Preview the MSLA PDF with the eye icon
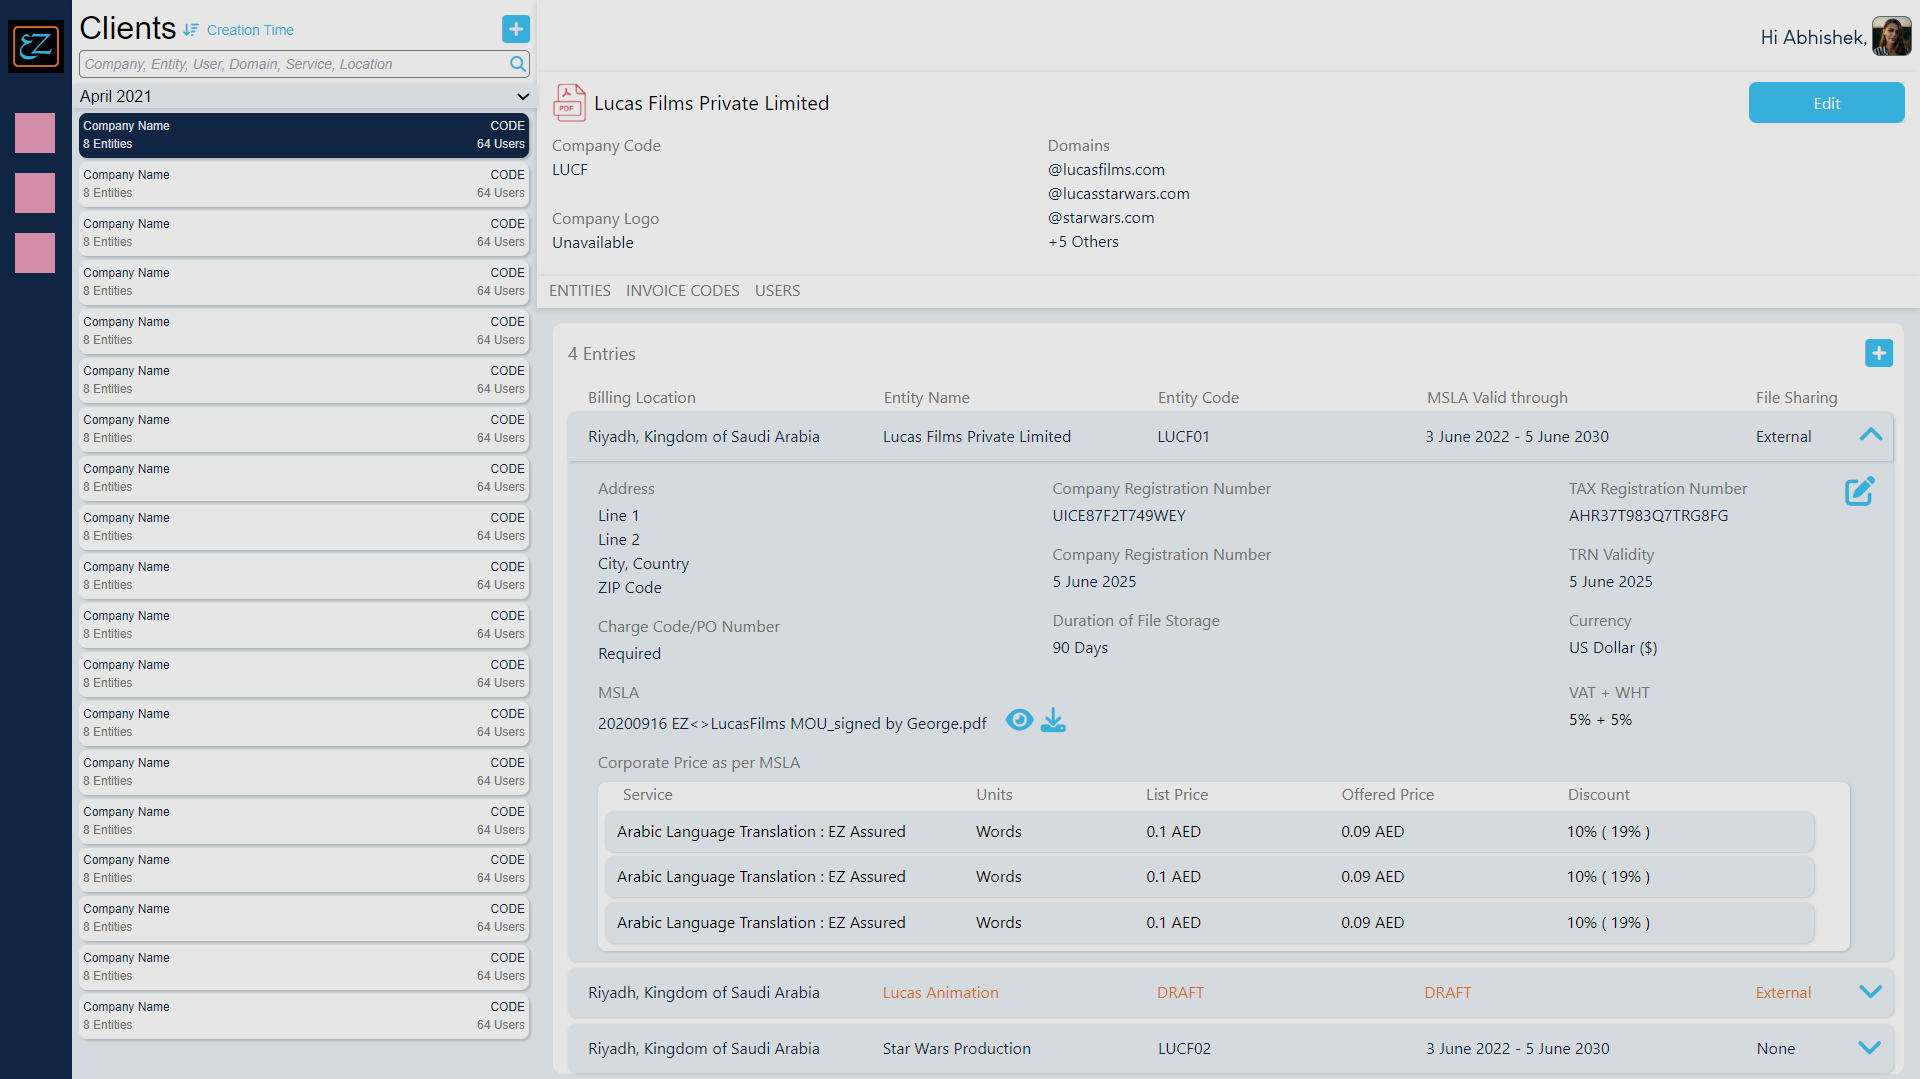 pos(1019,720)
